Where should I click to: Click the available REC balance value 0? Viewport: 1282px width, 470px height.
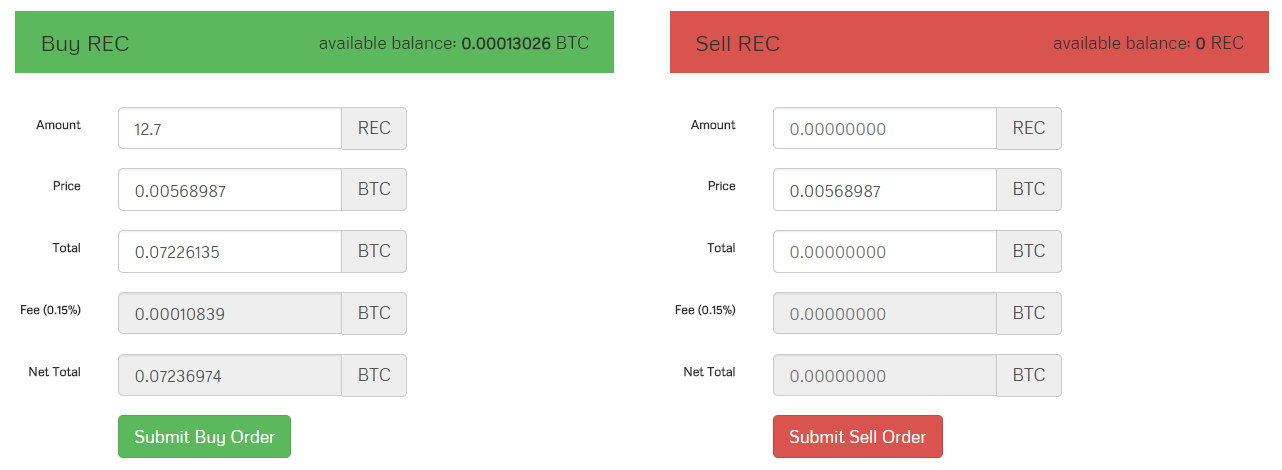click(1200, 44)
